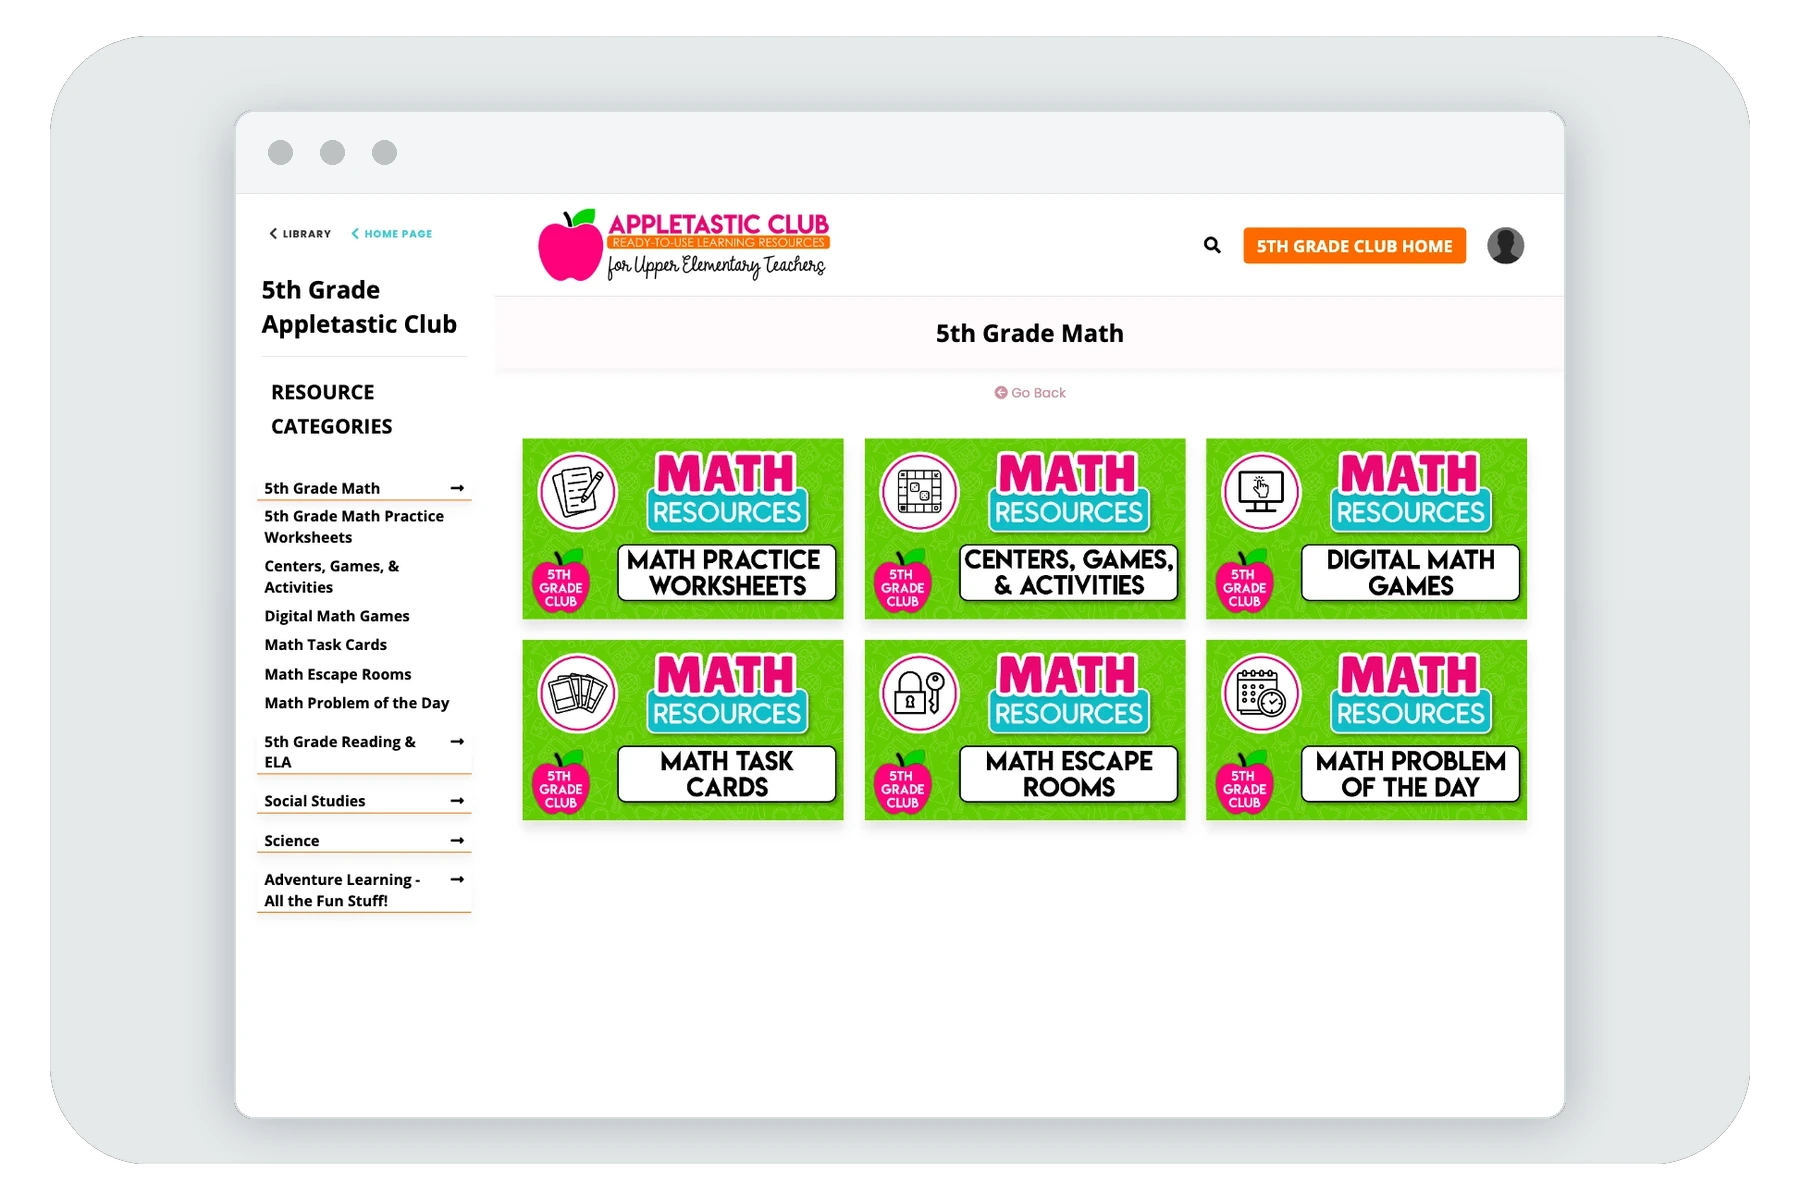The image size is (1800, 1200).
Task: Click the board game icon on Centers, Games card
Action: click(x=919, y=491)
